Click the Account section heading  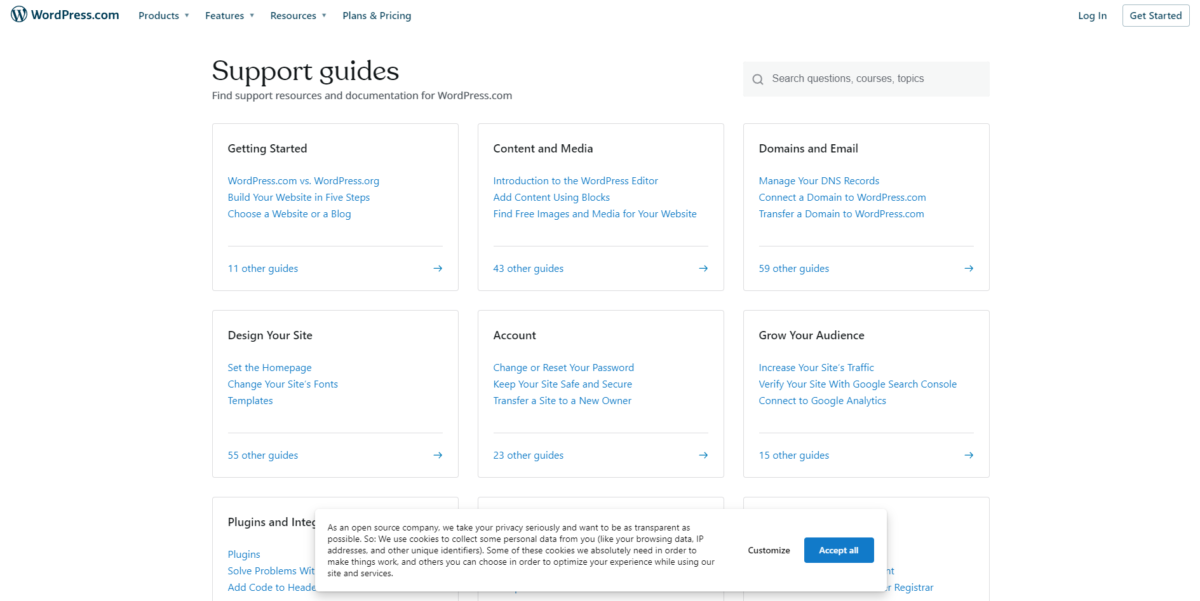(x=515, y=336)
